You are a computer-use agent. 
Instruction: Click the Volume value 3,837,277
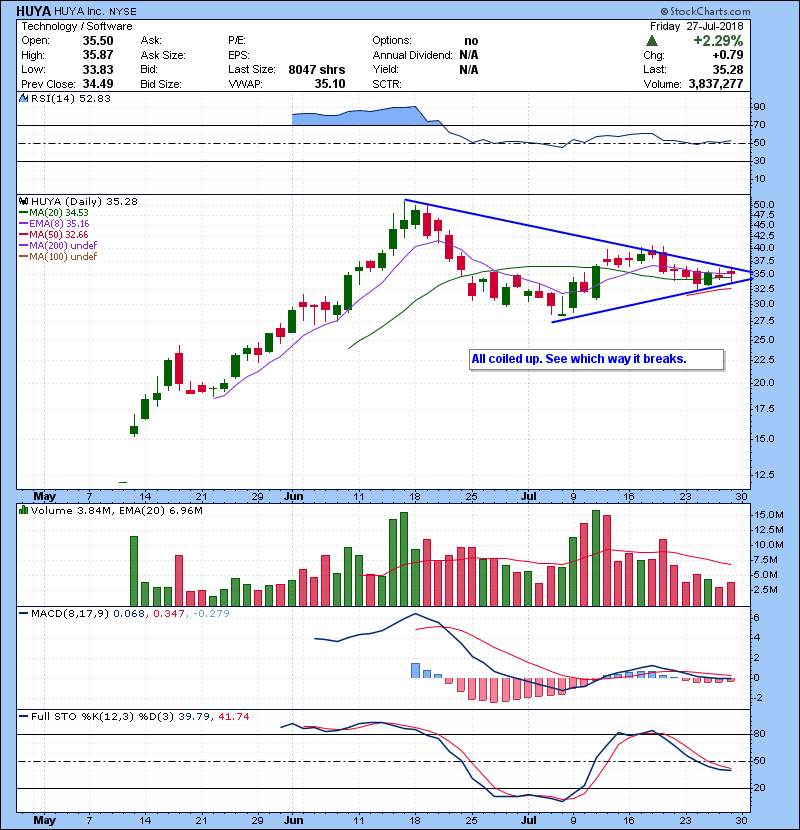(x=716, y=84)
